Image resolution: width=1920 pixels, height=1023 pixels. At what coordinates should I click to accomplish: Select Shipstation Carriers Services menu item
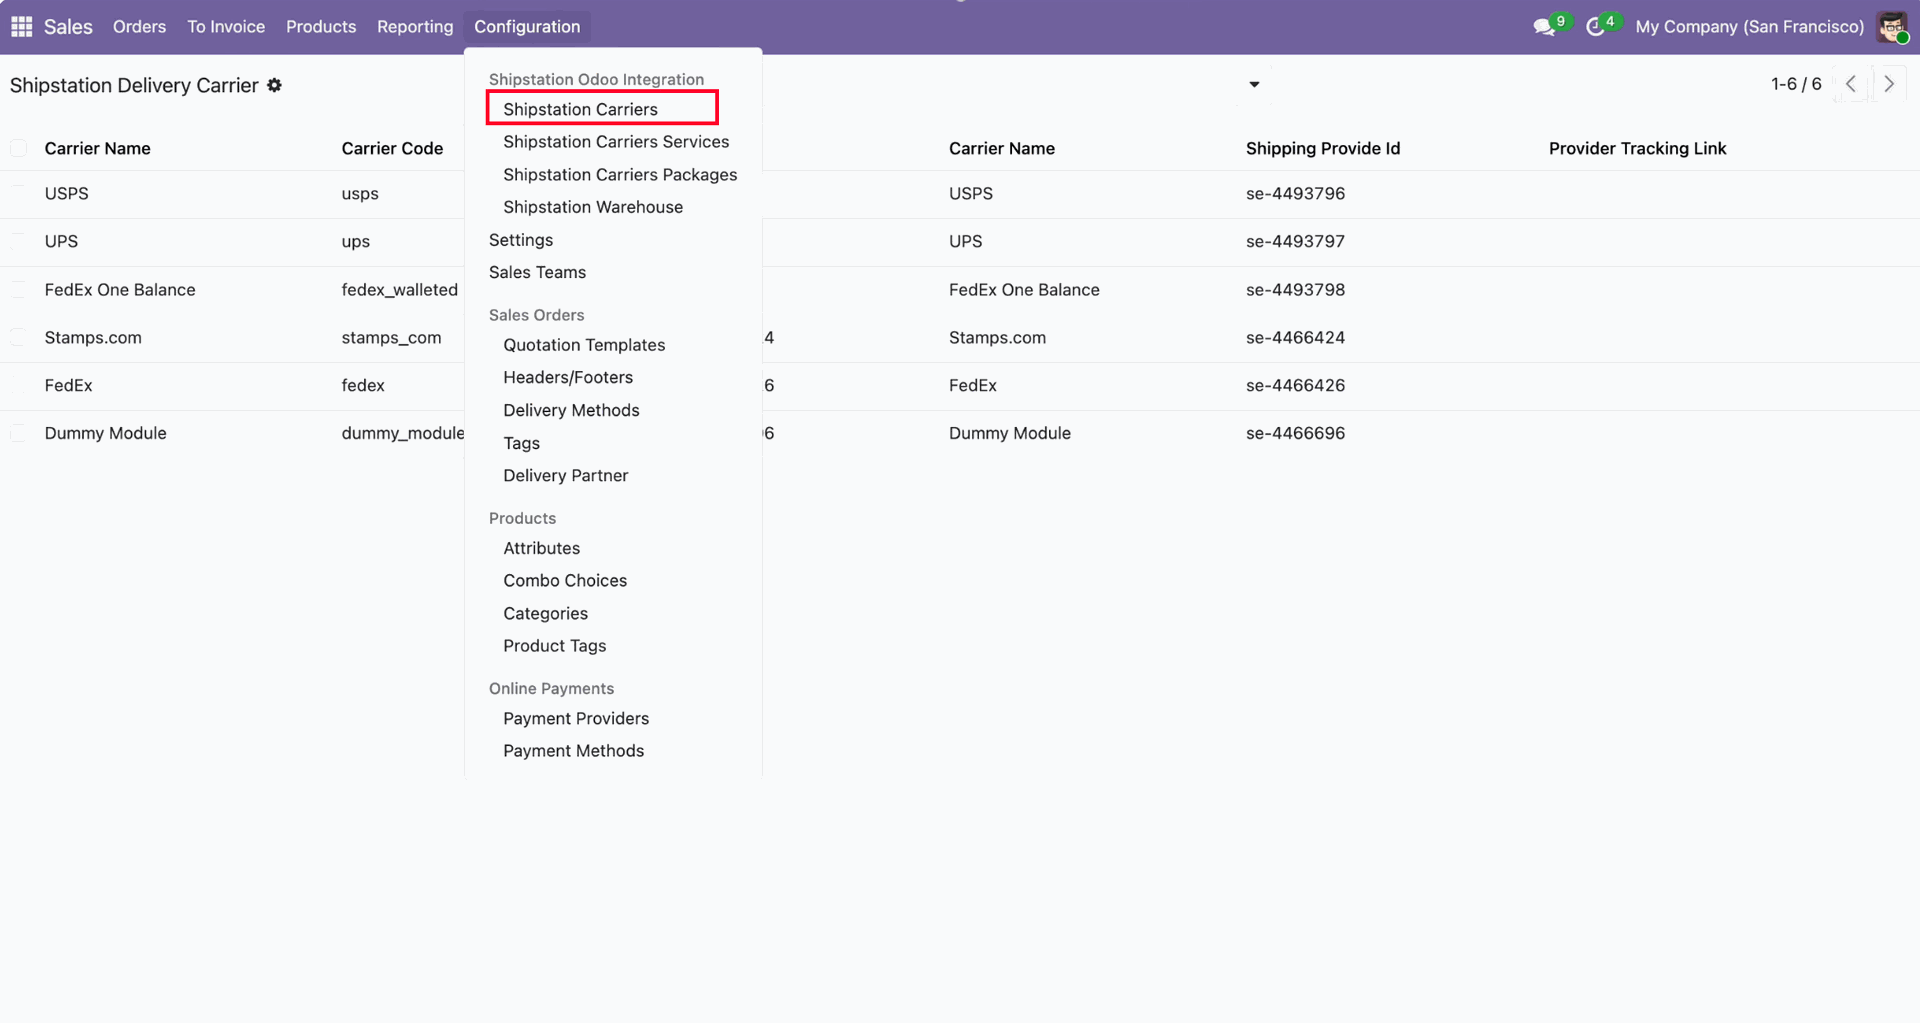(616, 142)
